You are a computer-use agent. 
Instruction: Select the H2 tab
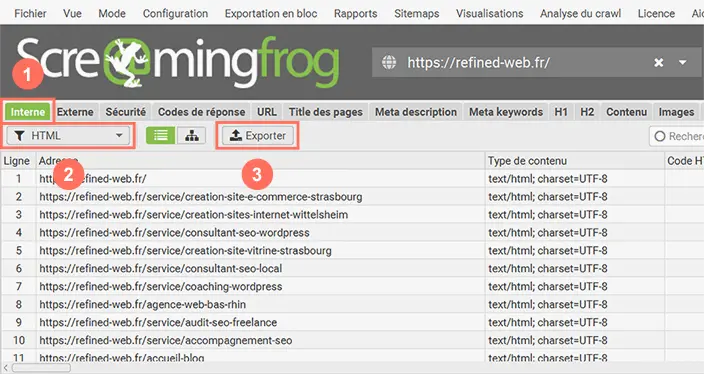pos(587,112)
